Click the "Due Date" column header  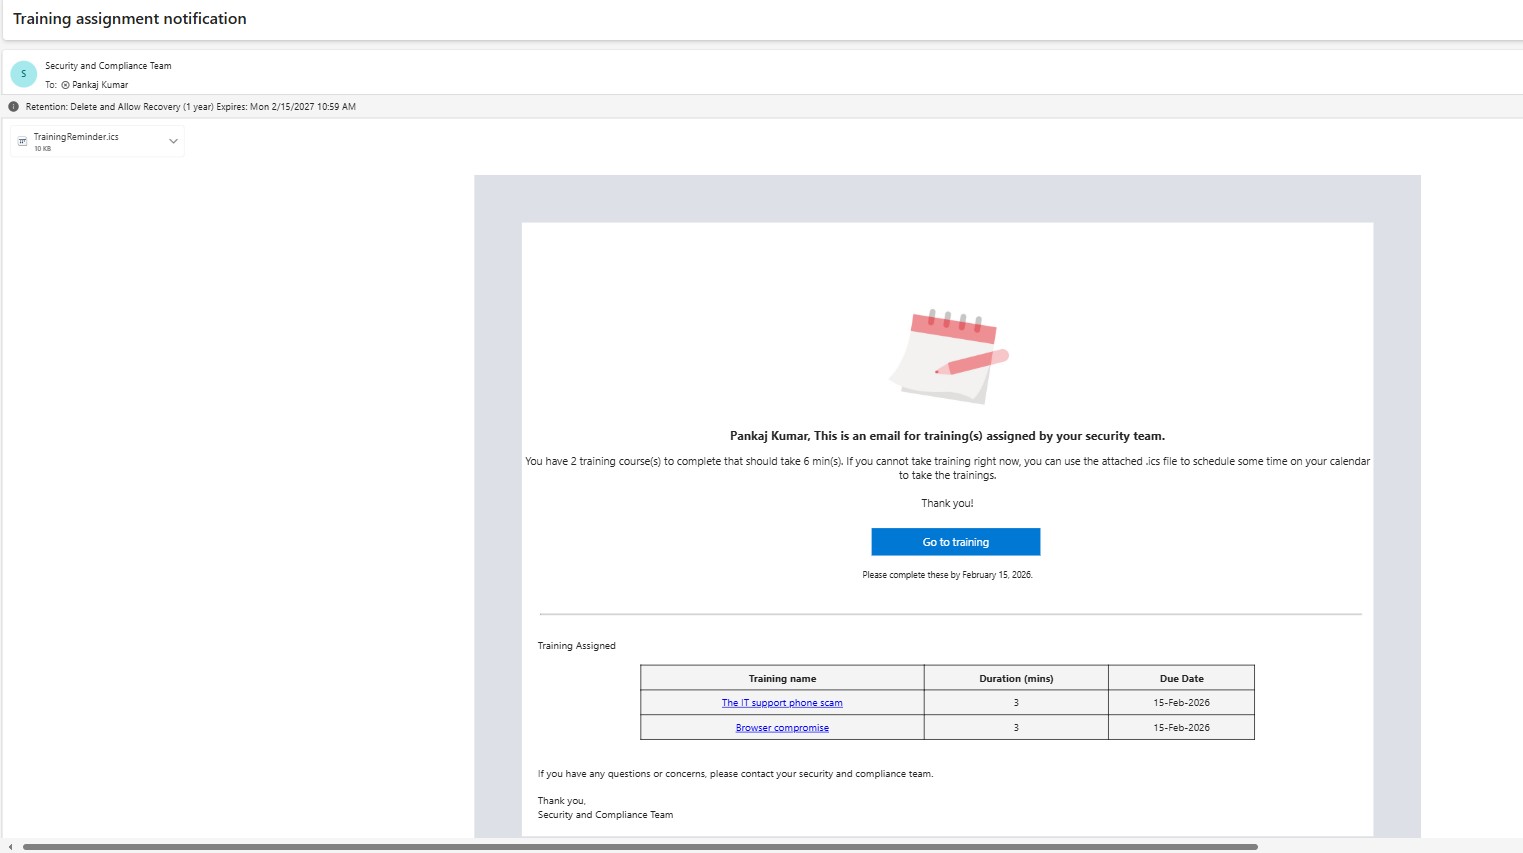coord(1181,679)
